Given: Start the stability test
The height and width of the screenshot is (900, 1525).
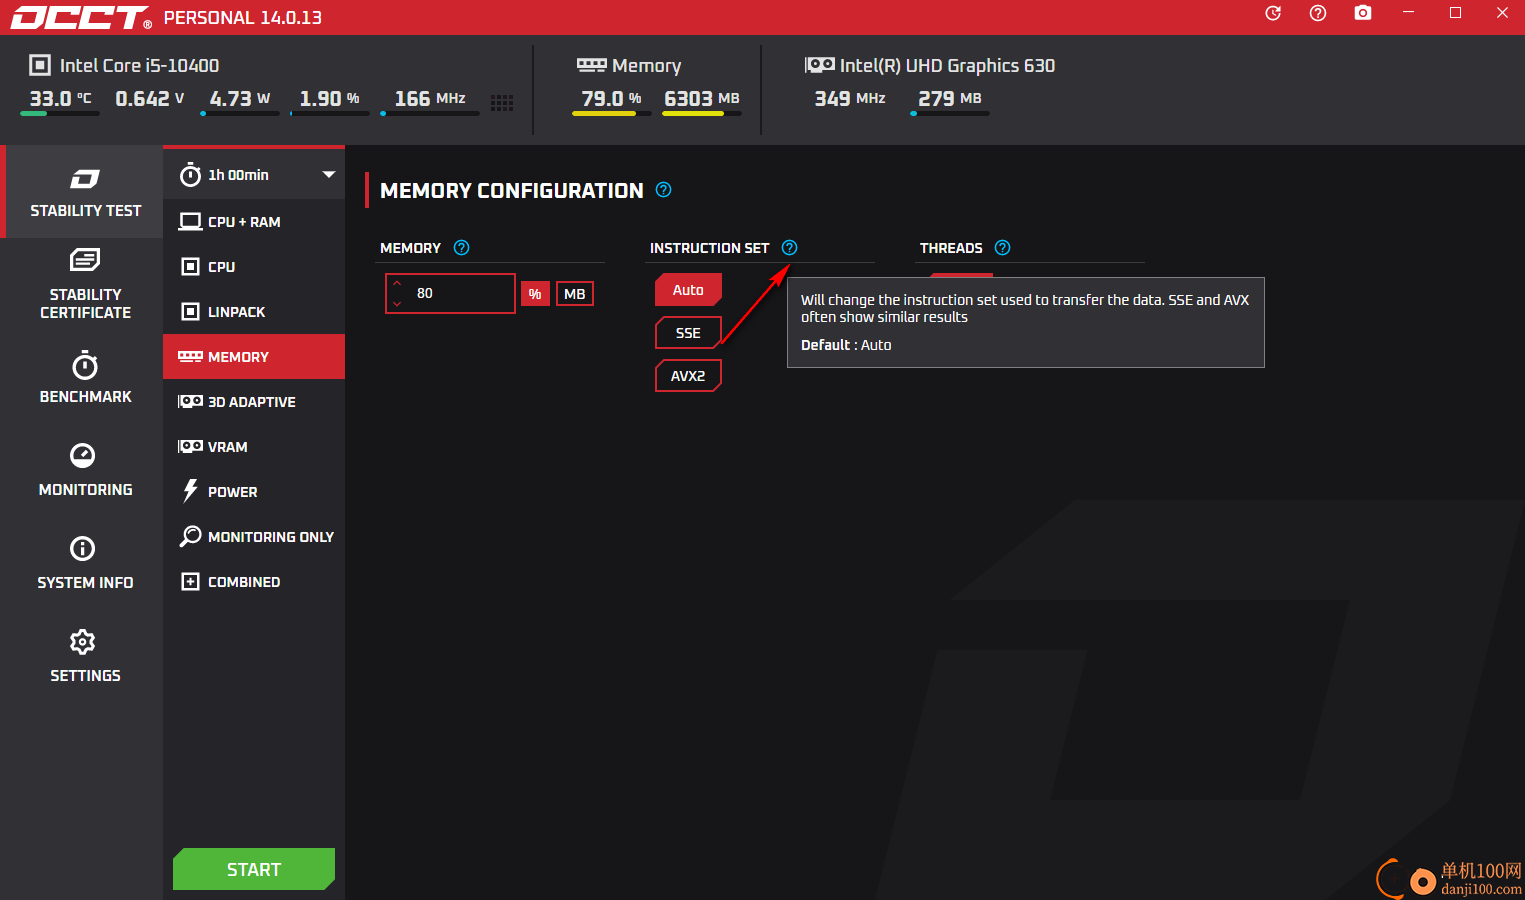Looking at the screenshot, I should click(x=254, y=869).
